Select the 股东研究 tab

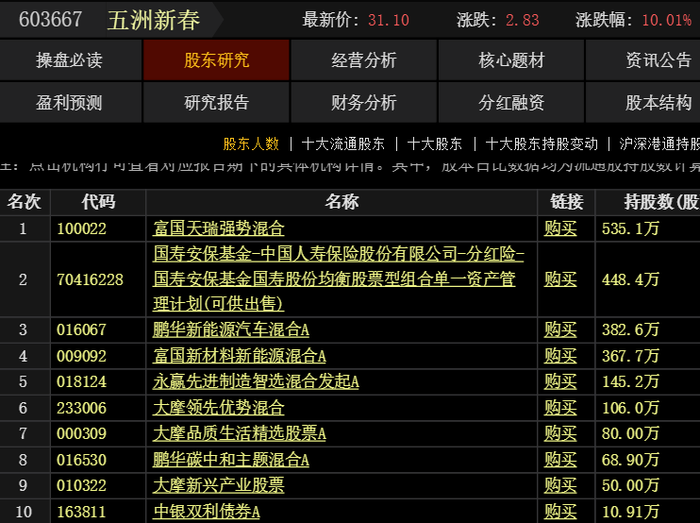tap(217, 60)
